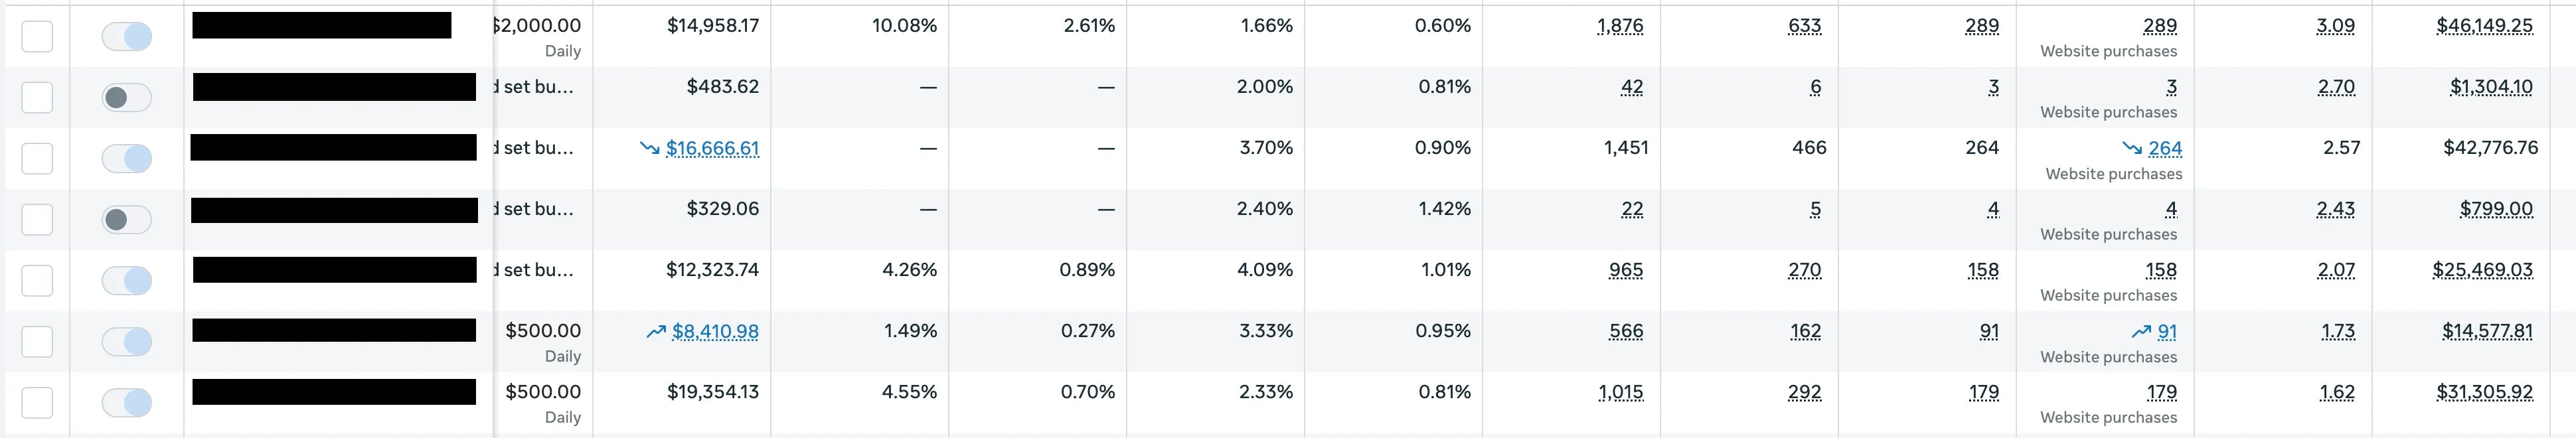Click the 3.09 ROAS value
The image size is (2576, 438).
pos(2335,26)
